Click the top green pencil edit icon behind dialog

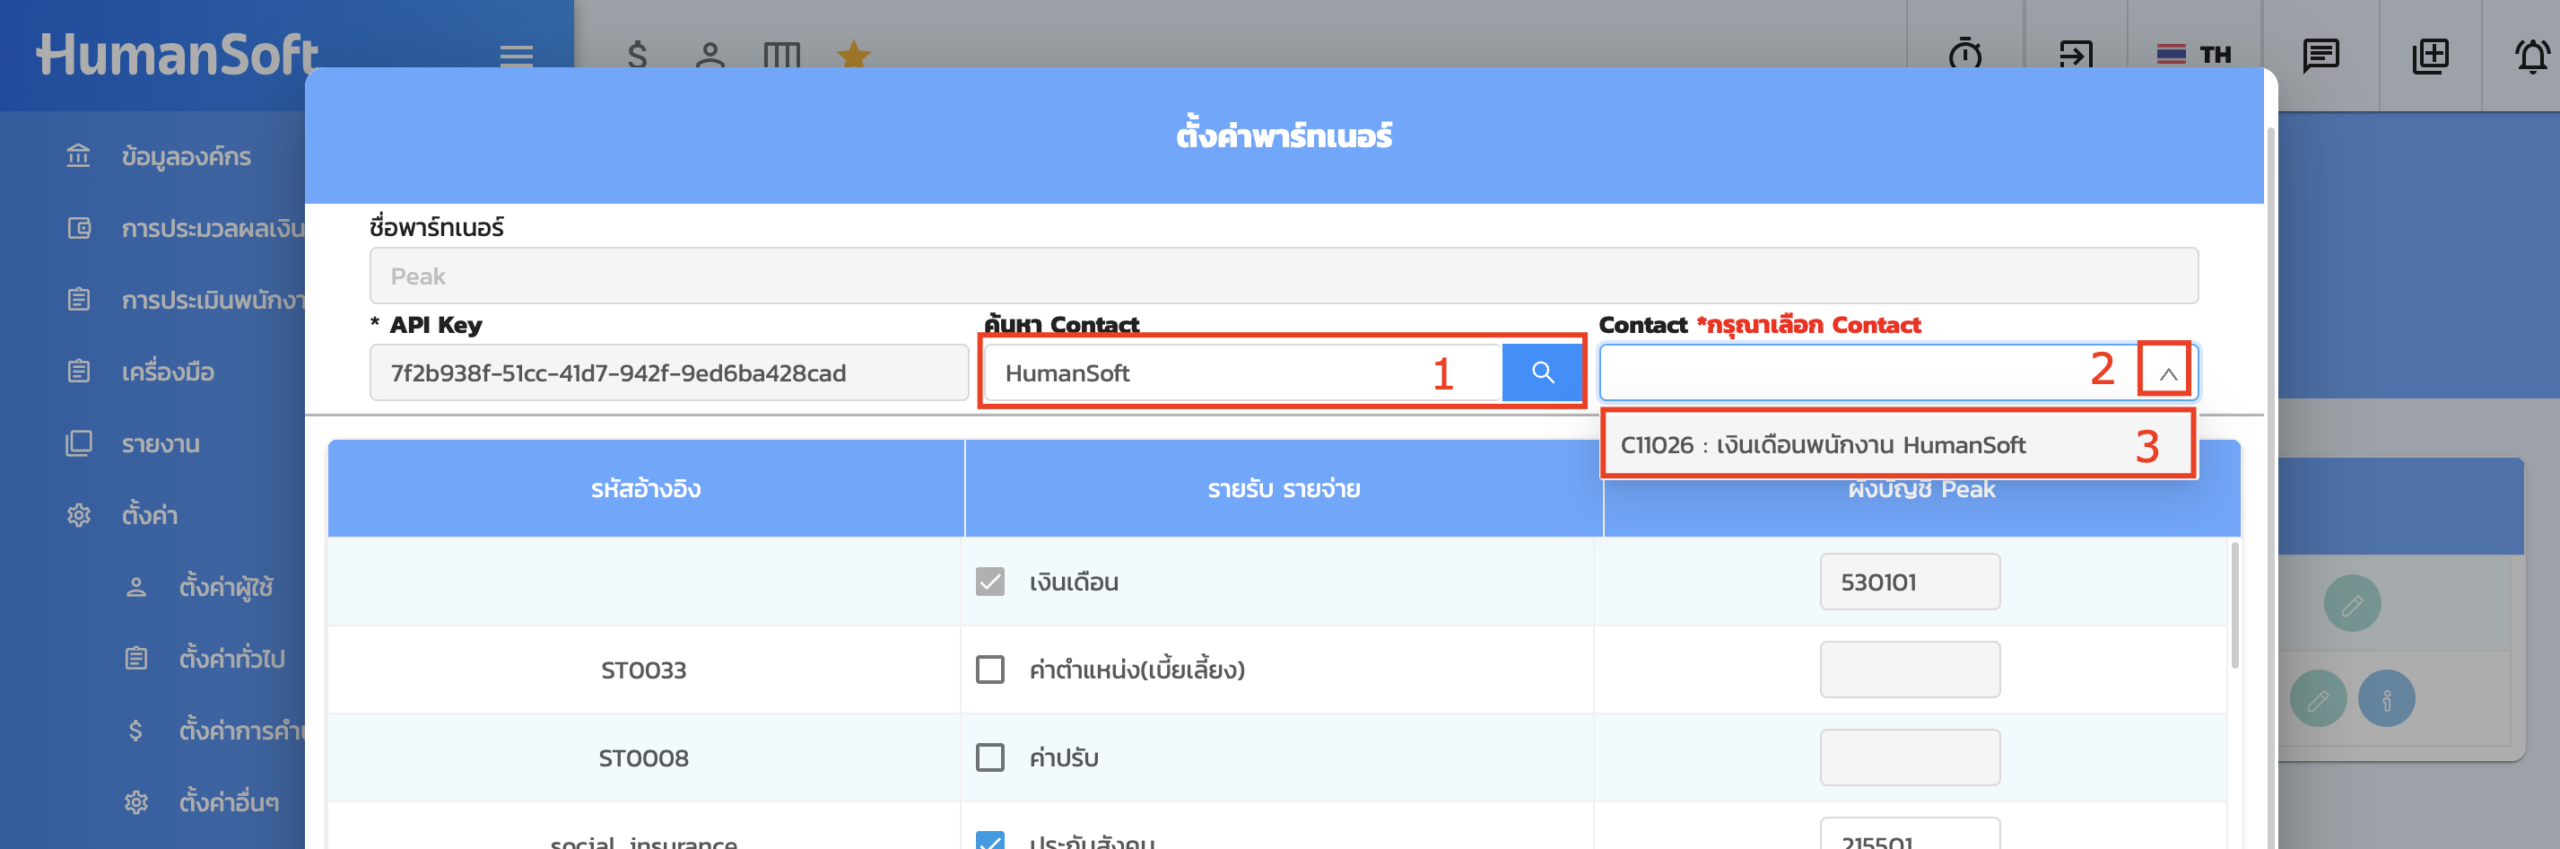click(x=2352, y=603)
